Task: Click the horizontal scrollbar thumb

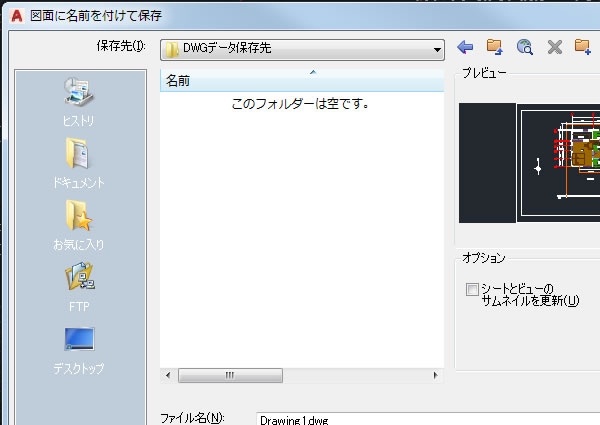Action: [x=230, y=375]
